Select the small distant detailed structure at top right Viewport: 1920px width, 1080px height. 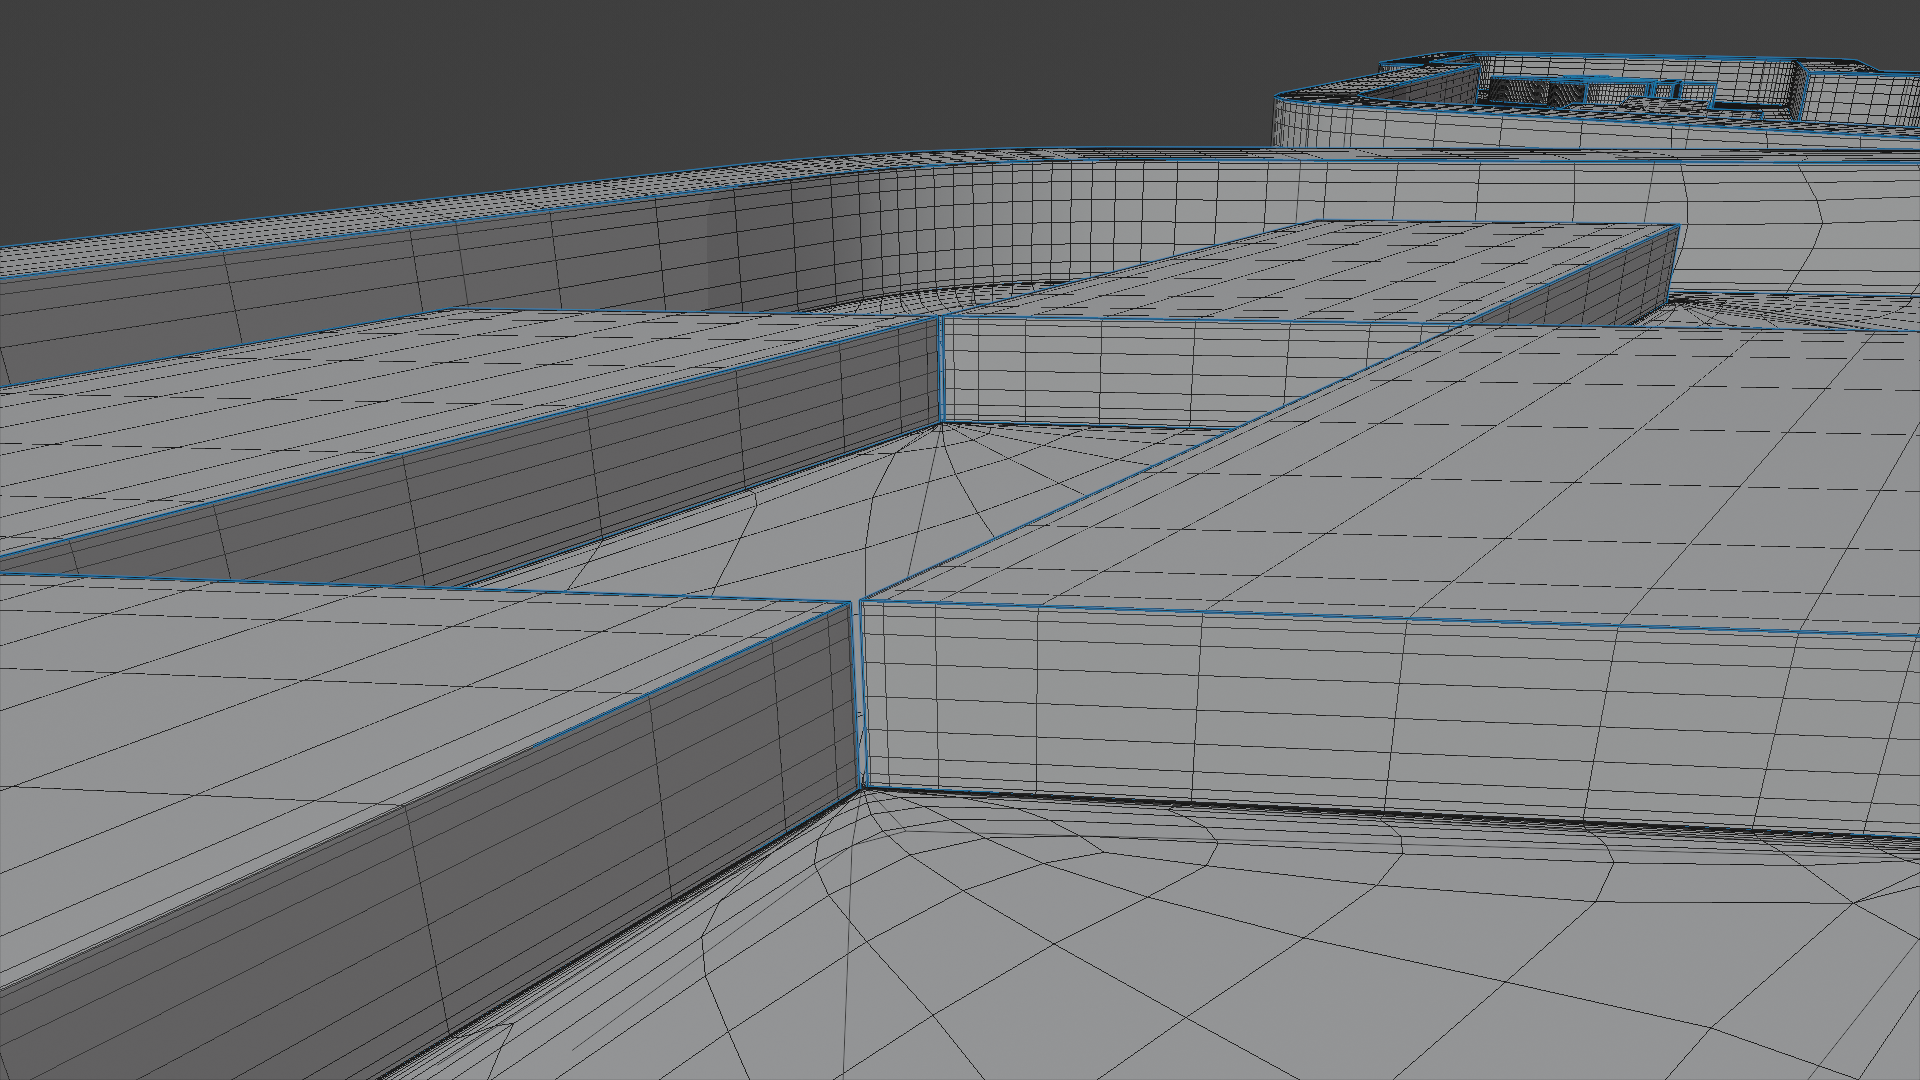click(x=1600, y=92)
